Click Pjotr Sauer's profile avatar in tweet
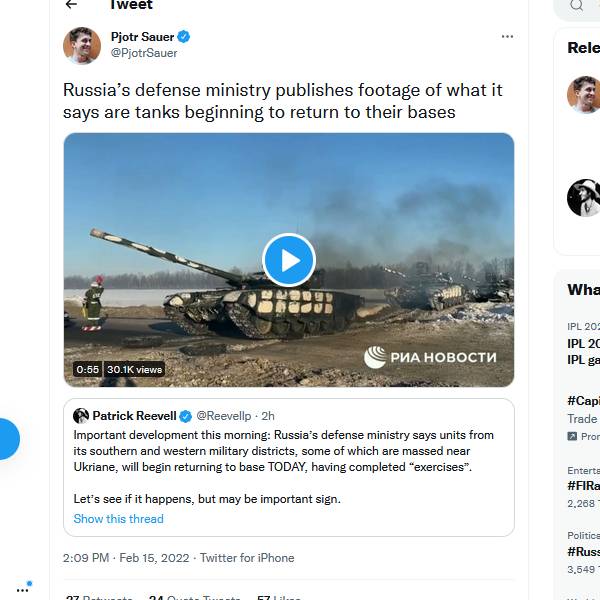The image size is (600, 600). coord(82,45)
